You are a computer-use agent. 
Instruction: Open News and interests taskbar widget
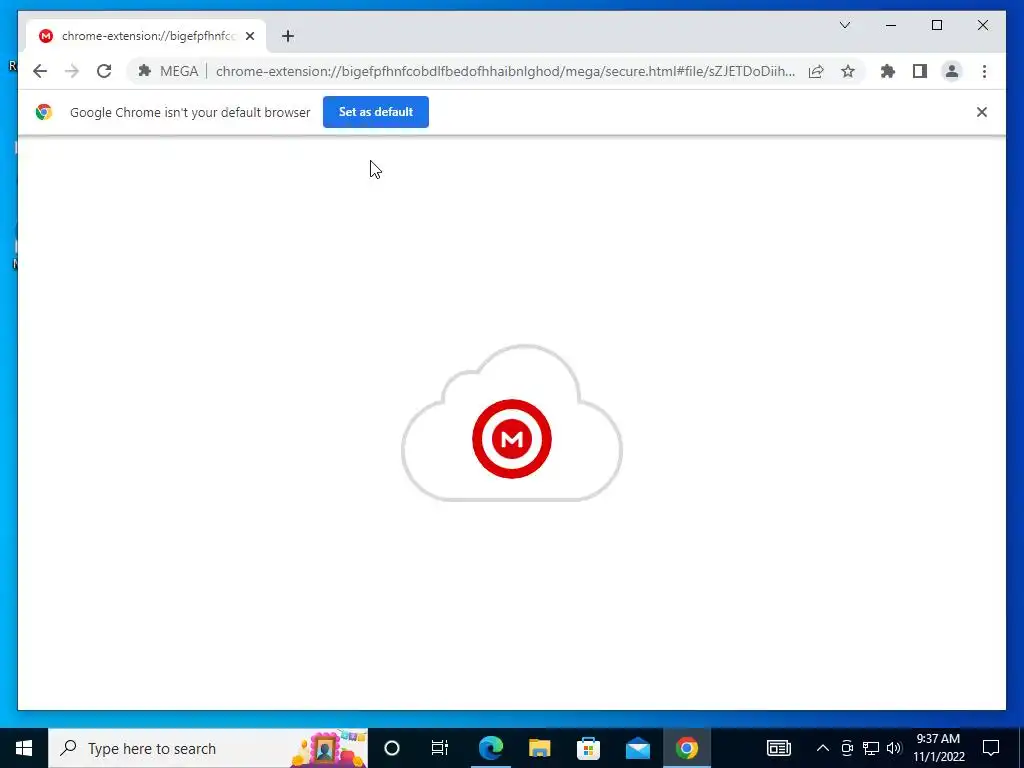pyautogui.click(x=778, y=748)
